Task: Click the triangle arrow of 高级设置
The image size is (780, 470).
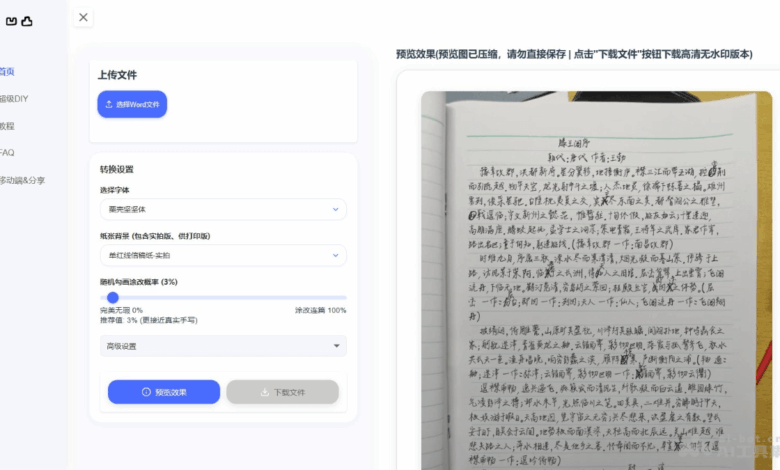Action: (x=336, y=346)
